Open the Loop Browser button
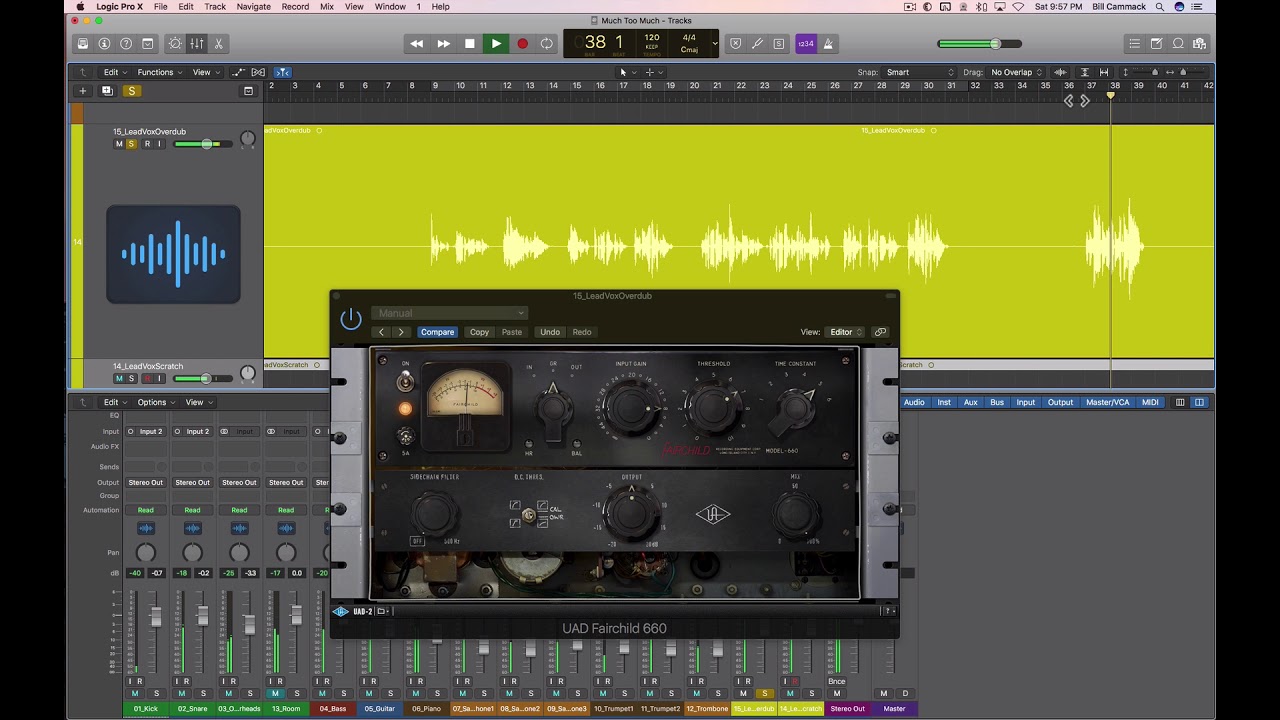 [x=1178, y=44]
